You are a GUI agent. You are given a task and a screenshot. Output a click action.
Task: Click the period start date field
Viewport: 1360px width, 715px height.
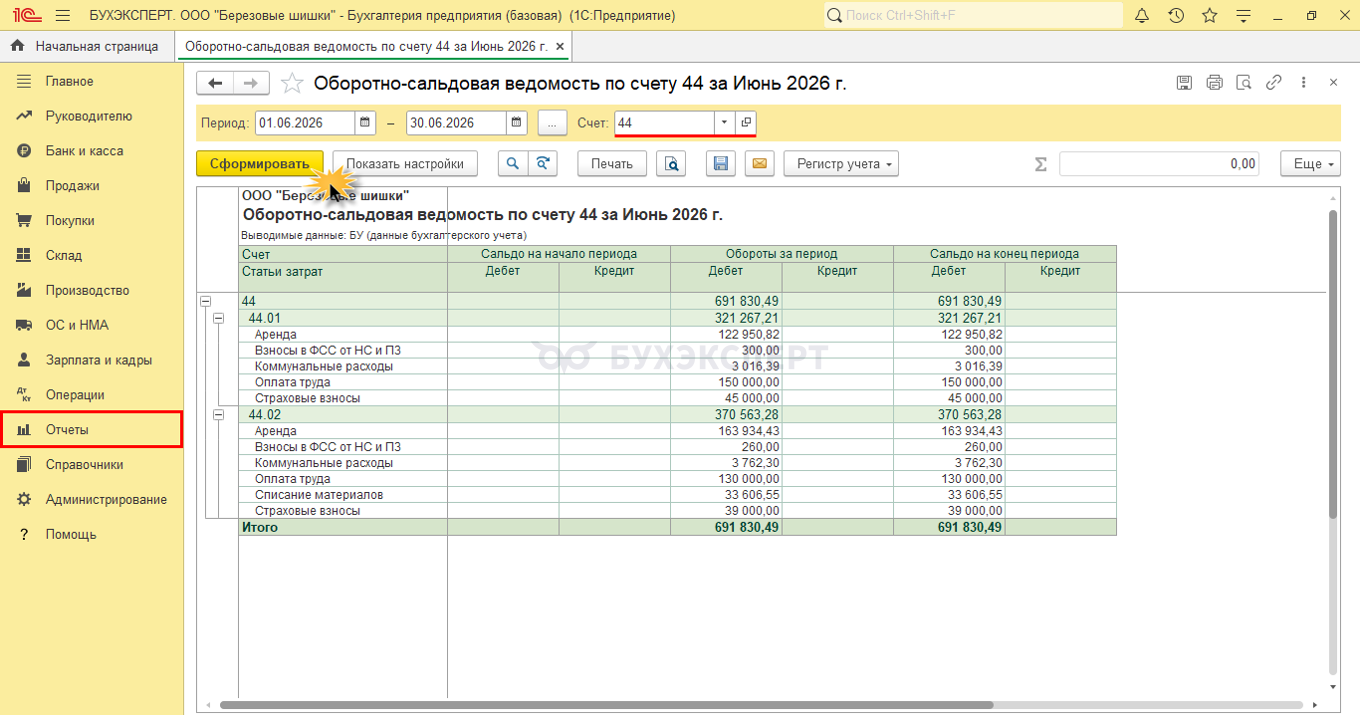[305, 123]
